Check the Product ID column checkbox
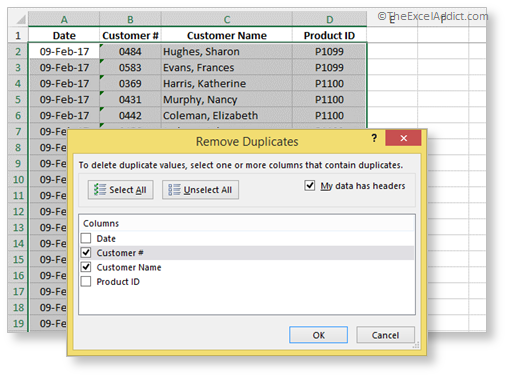507x377 pixels. [86, 281]
